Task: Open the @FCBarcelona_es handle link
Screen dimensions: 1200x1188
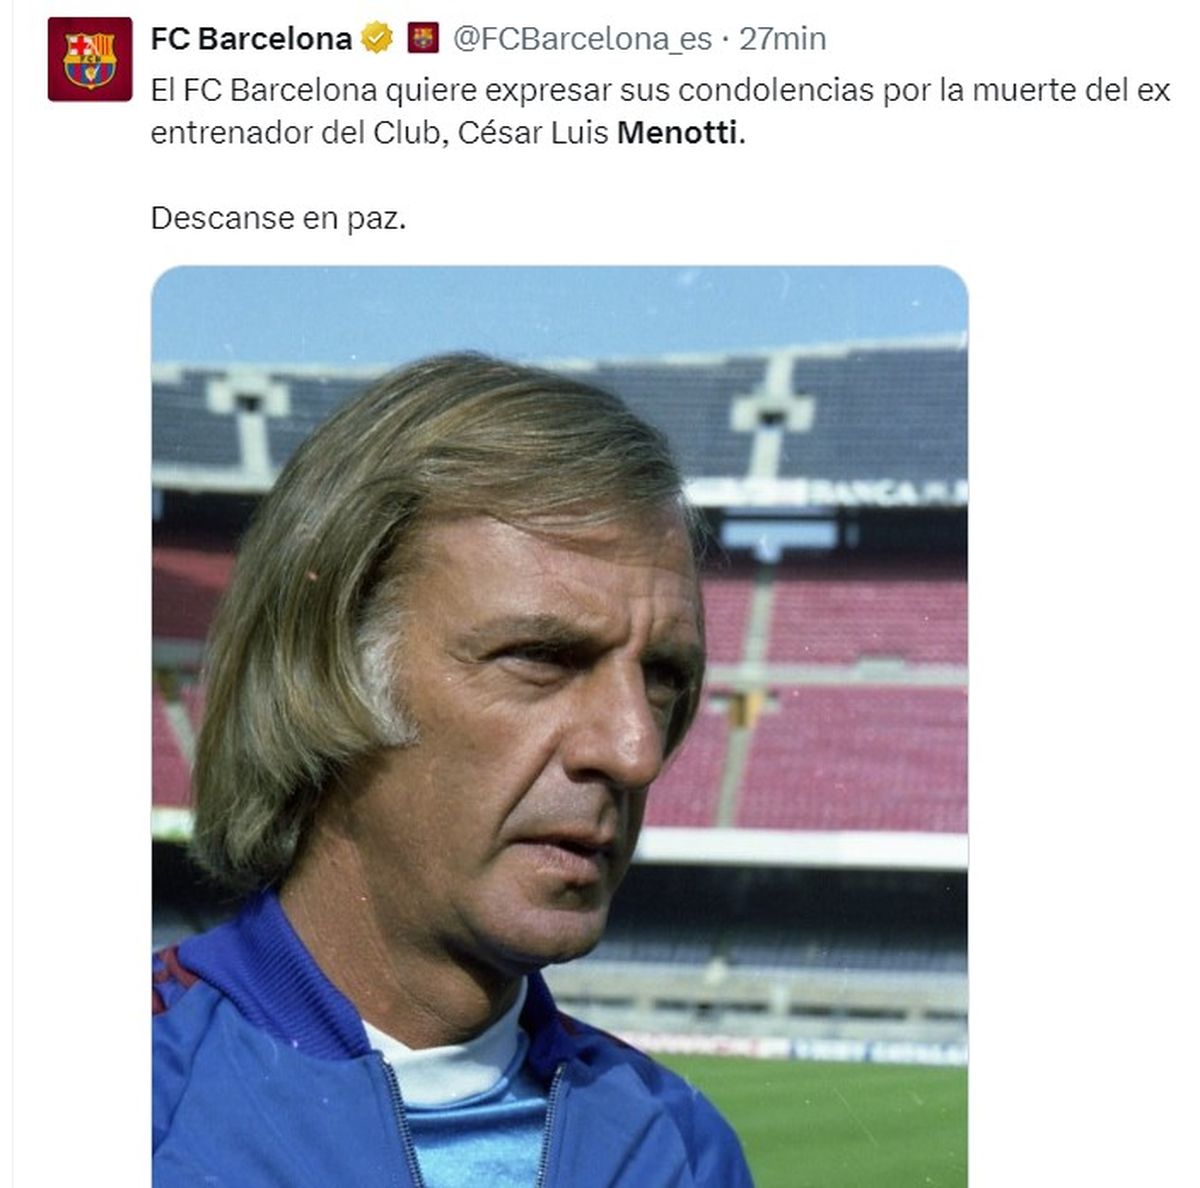Action: 582,39
